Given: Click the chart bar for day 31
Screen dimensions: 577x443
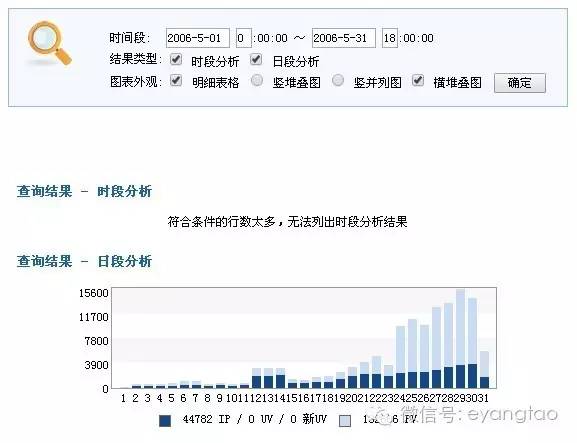Looking at the screenshot, I should pyautogui.click(x=485, y=370).
